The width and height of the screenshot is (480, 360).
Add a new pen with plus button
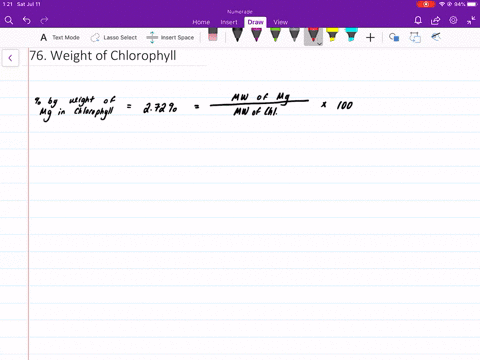(x=370, y=38)
